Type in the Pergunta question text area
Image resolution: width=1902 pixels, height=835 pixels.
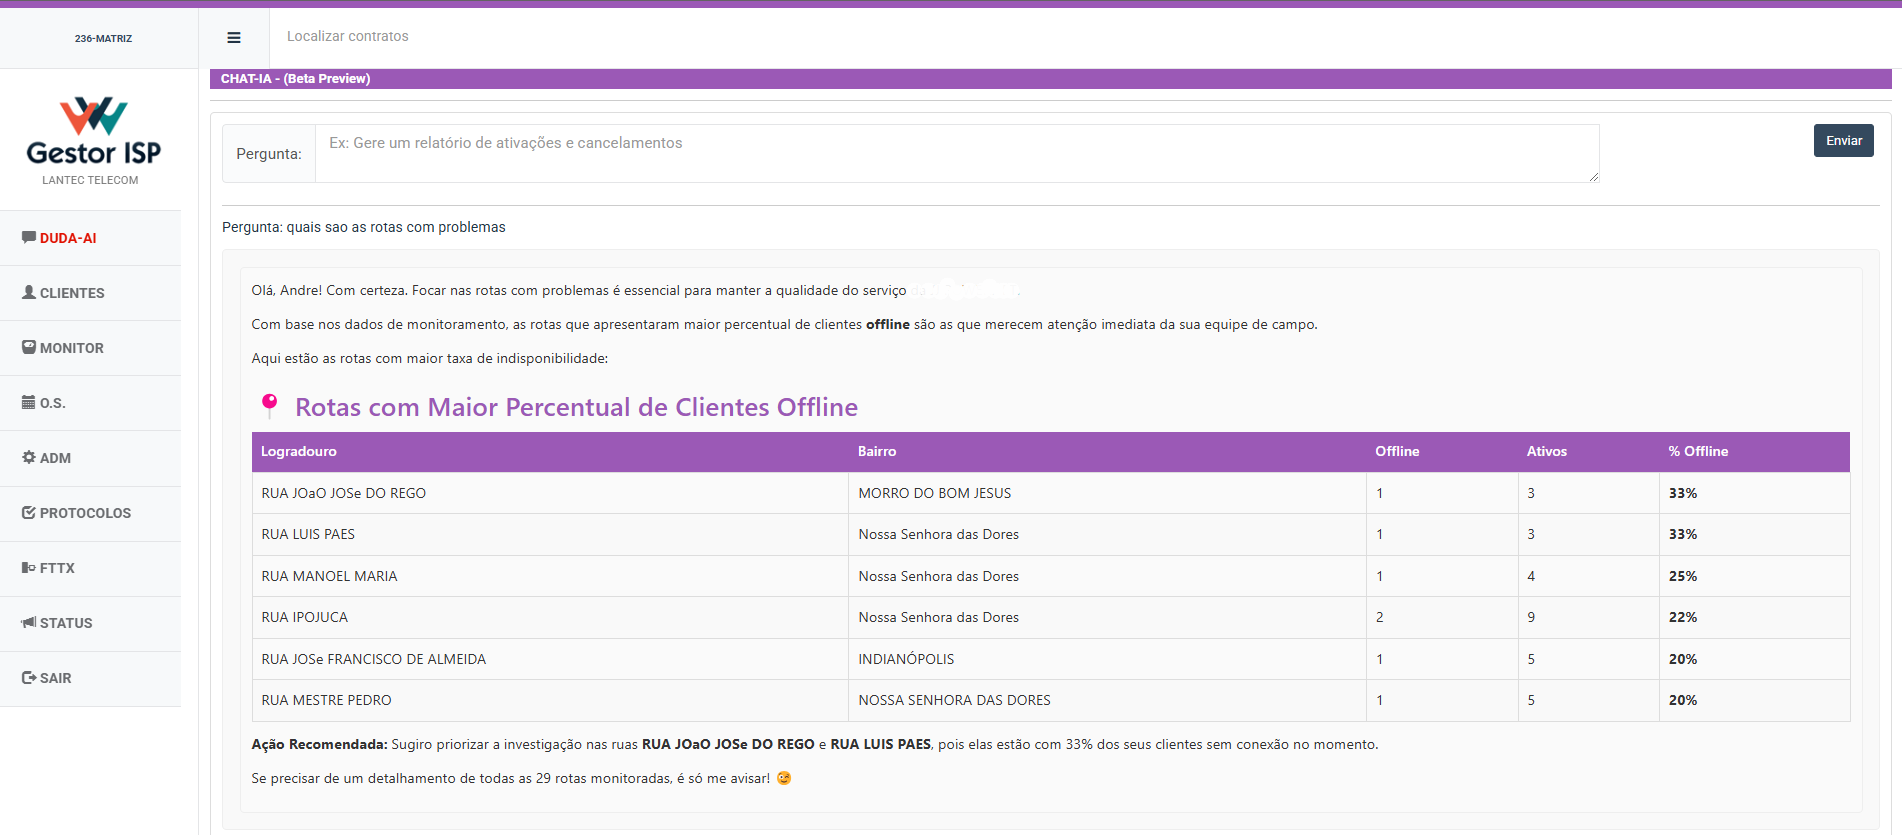(x=956, y=153)
